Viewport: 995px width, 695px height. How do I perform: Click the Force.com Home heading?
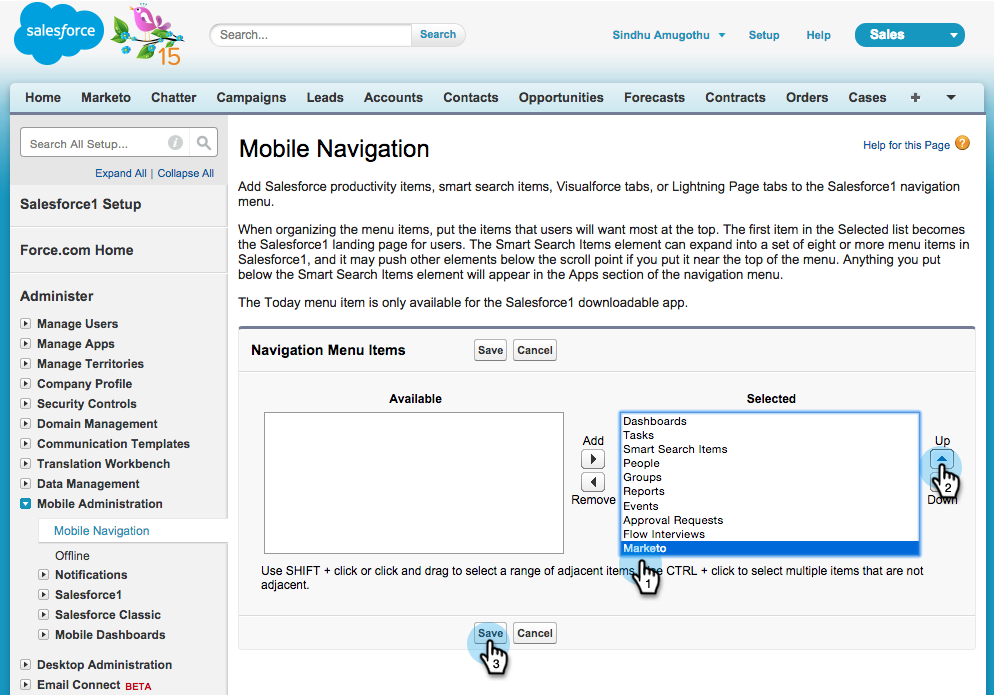pyautogui.click(x=76, y=250)
